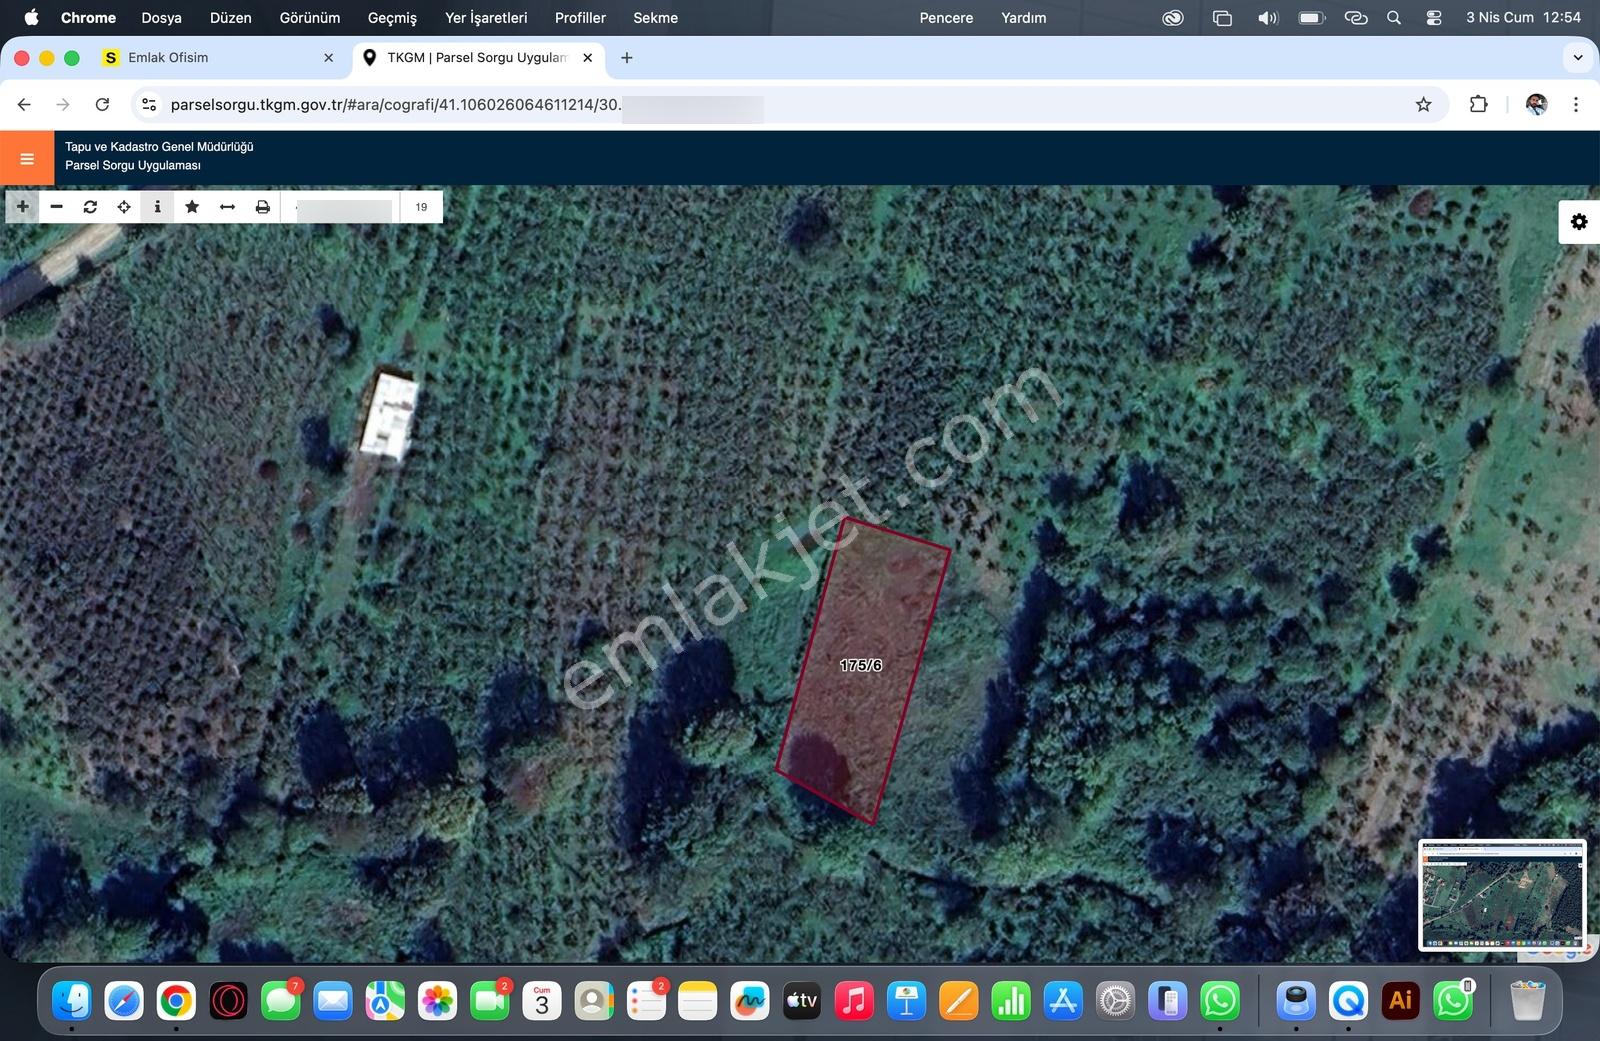Open the orange hamburger side menu
This screenshot has width=1600, height=1041.
(x=27, y=158)
